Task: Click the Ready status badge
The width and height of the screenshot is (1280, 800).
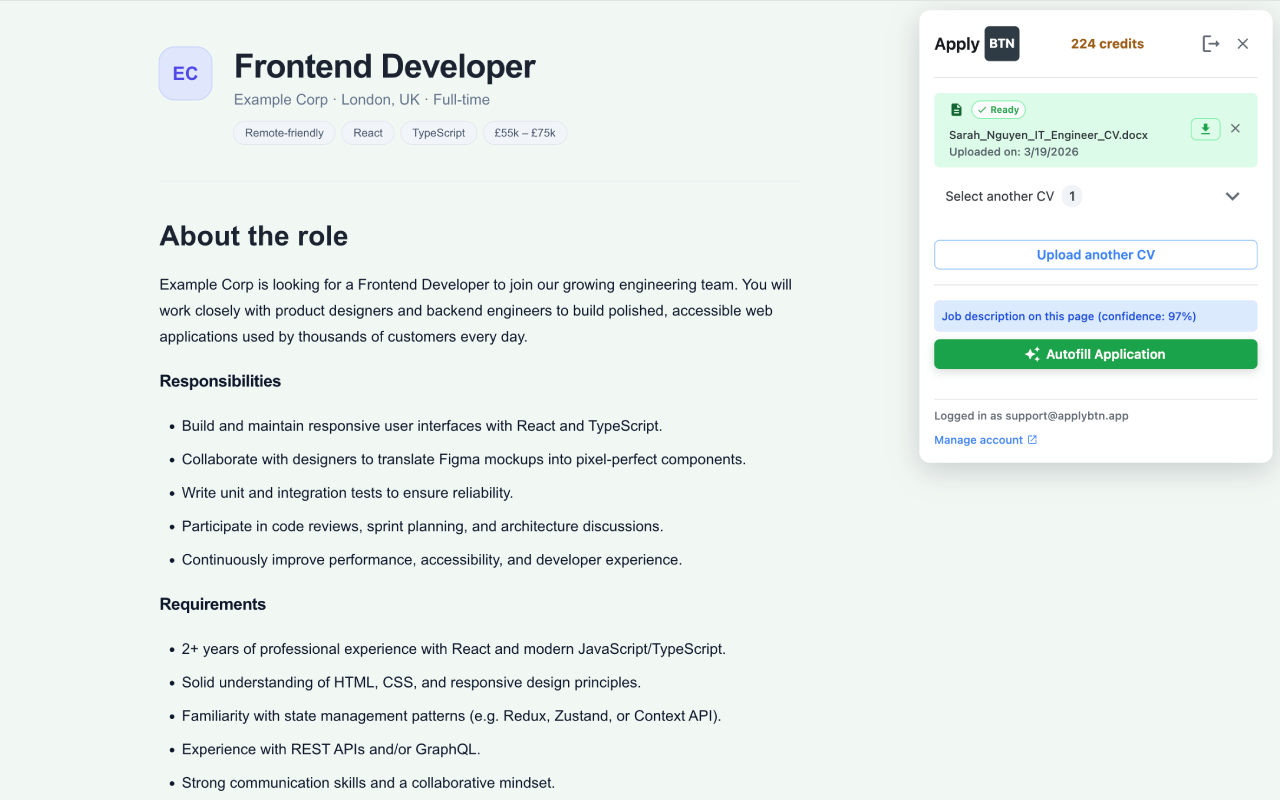Action: [998, 109]
